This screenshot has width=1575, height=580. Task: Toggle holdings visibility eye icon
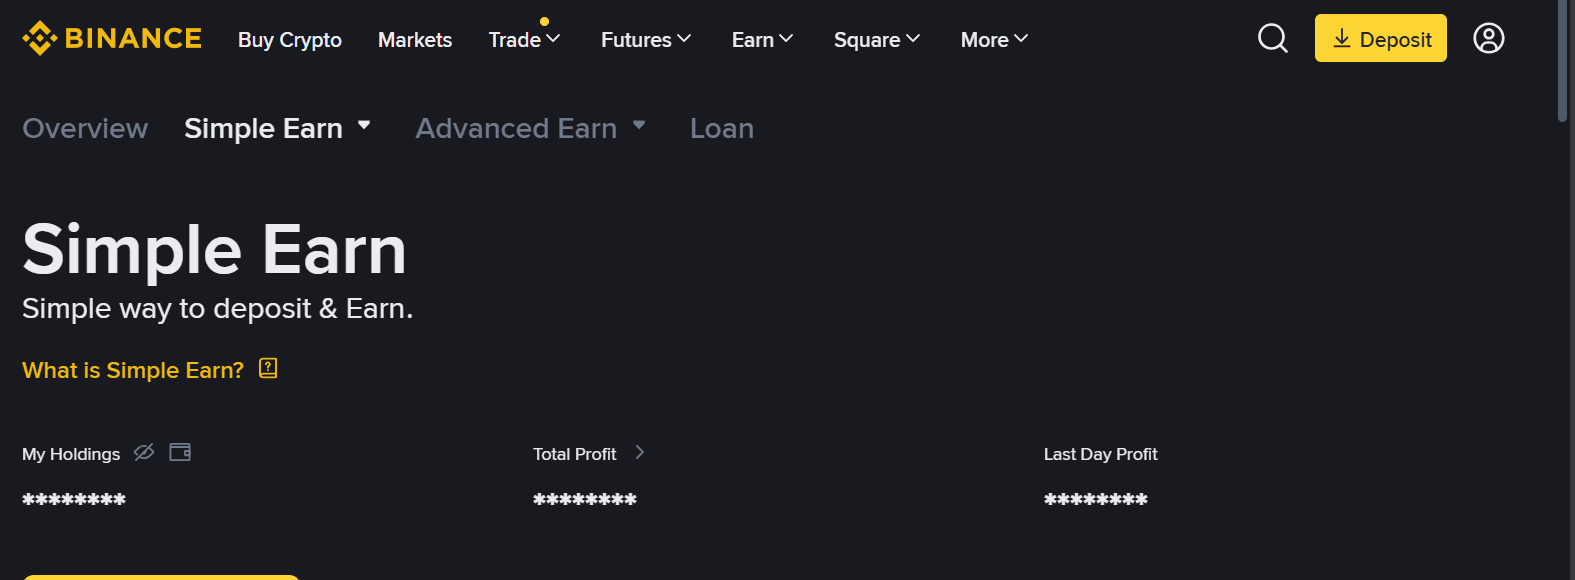(144, 452)
